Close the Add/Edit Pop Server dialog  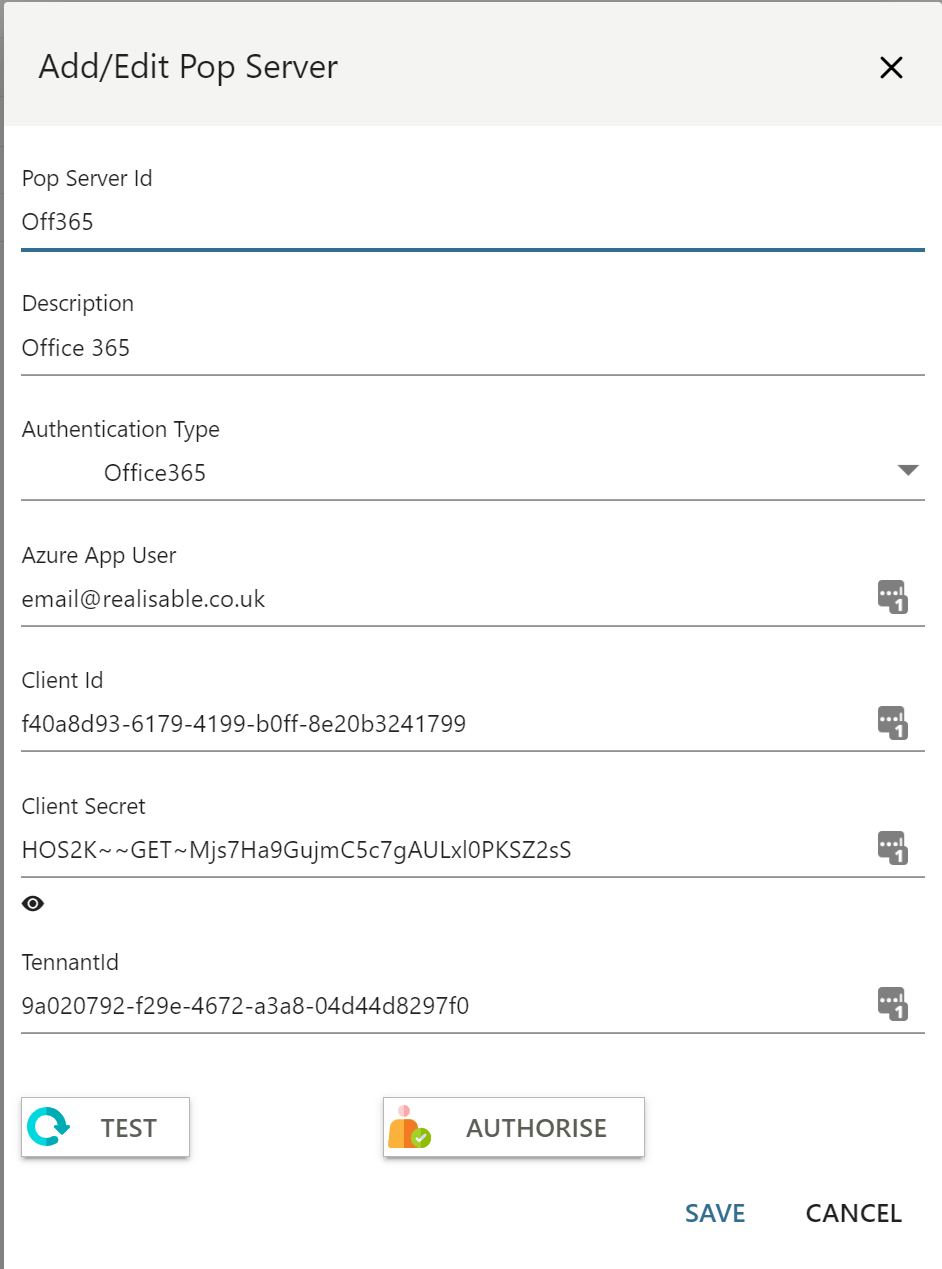pos(890,67)
